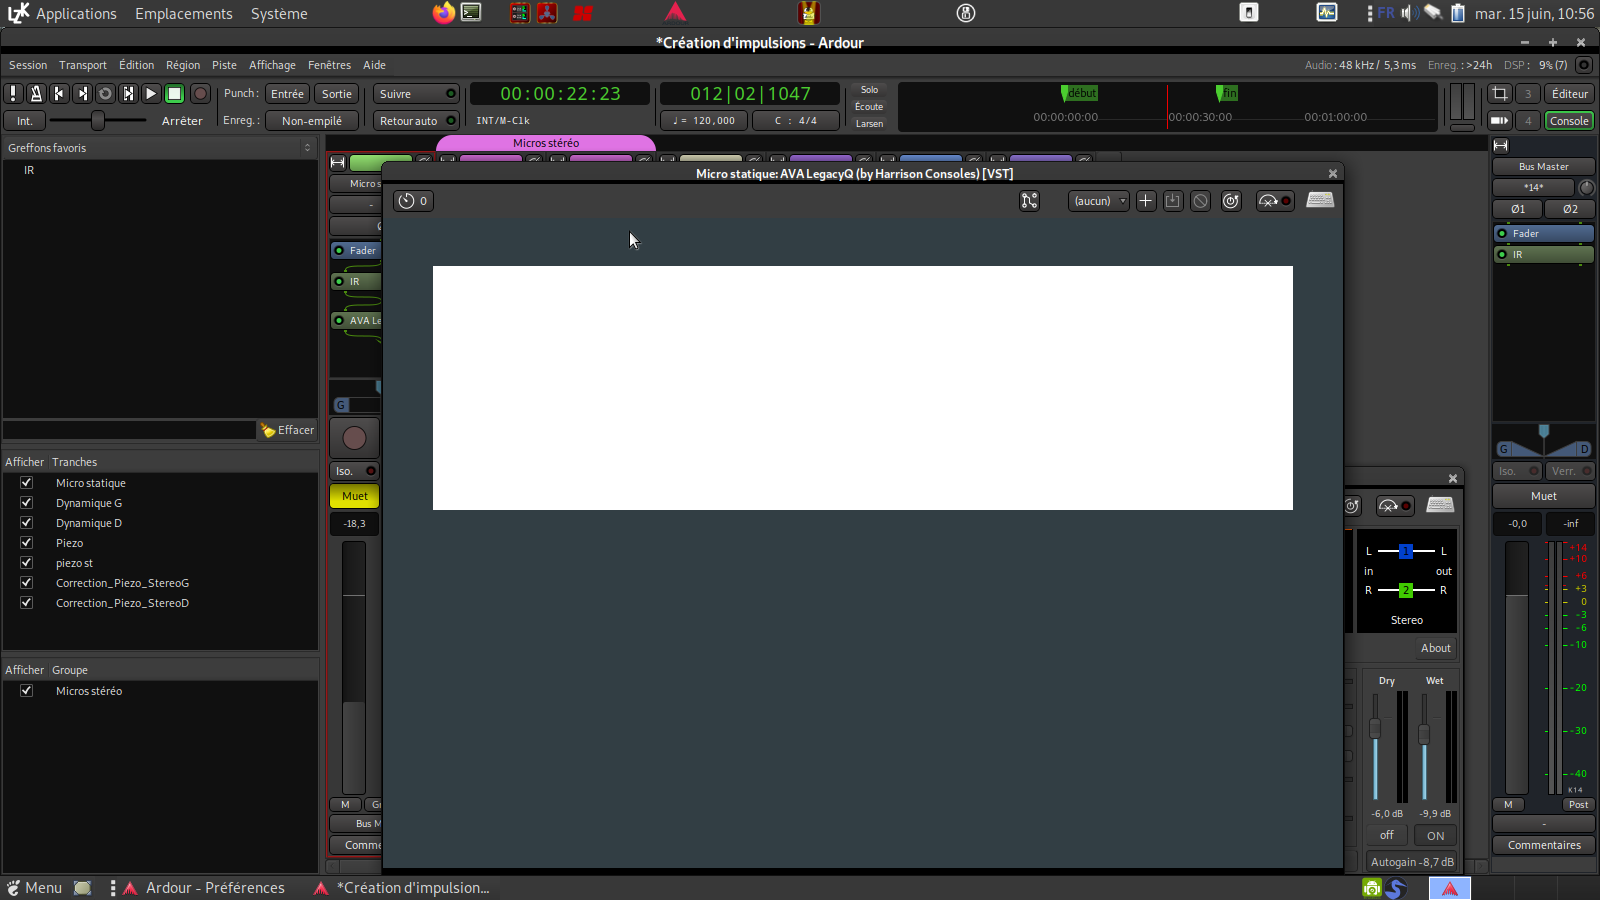This screenshot has width=1600, height=900.
Task: Toggle bypass icon in IR plugin window
Action: (1395, 506)
